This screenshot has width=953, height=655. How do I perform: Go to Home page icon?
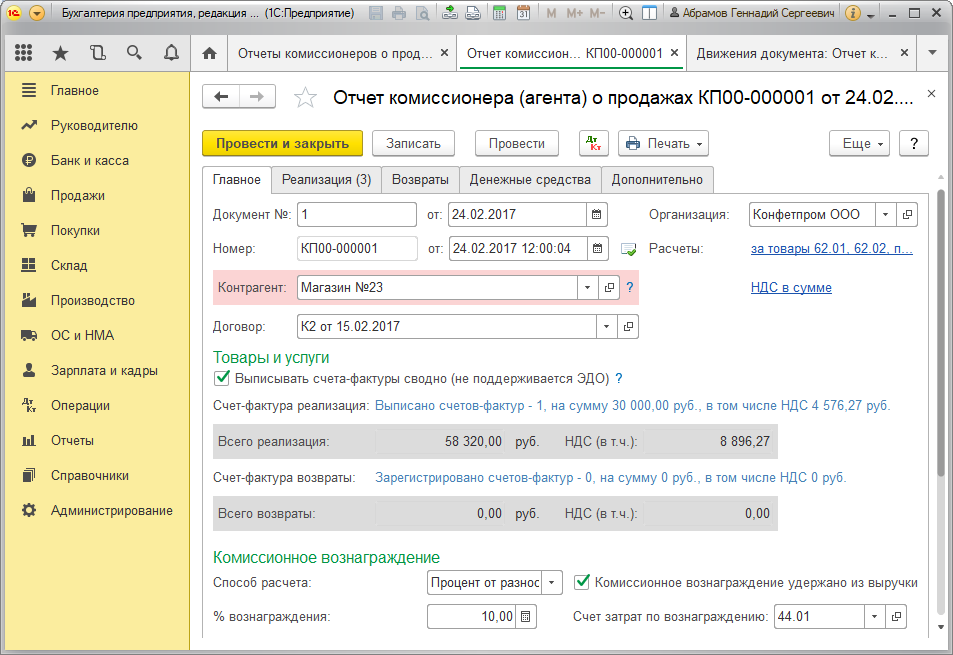[210, 53]
